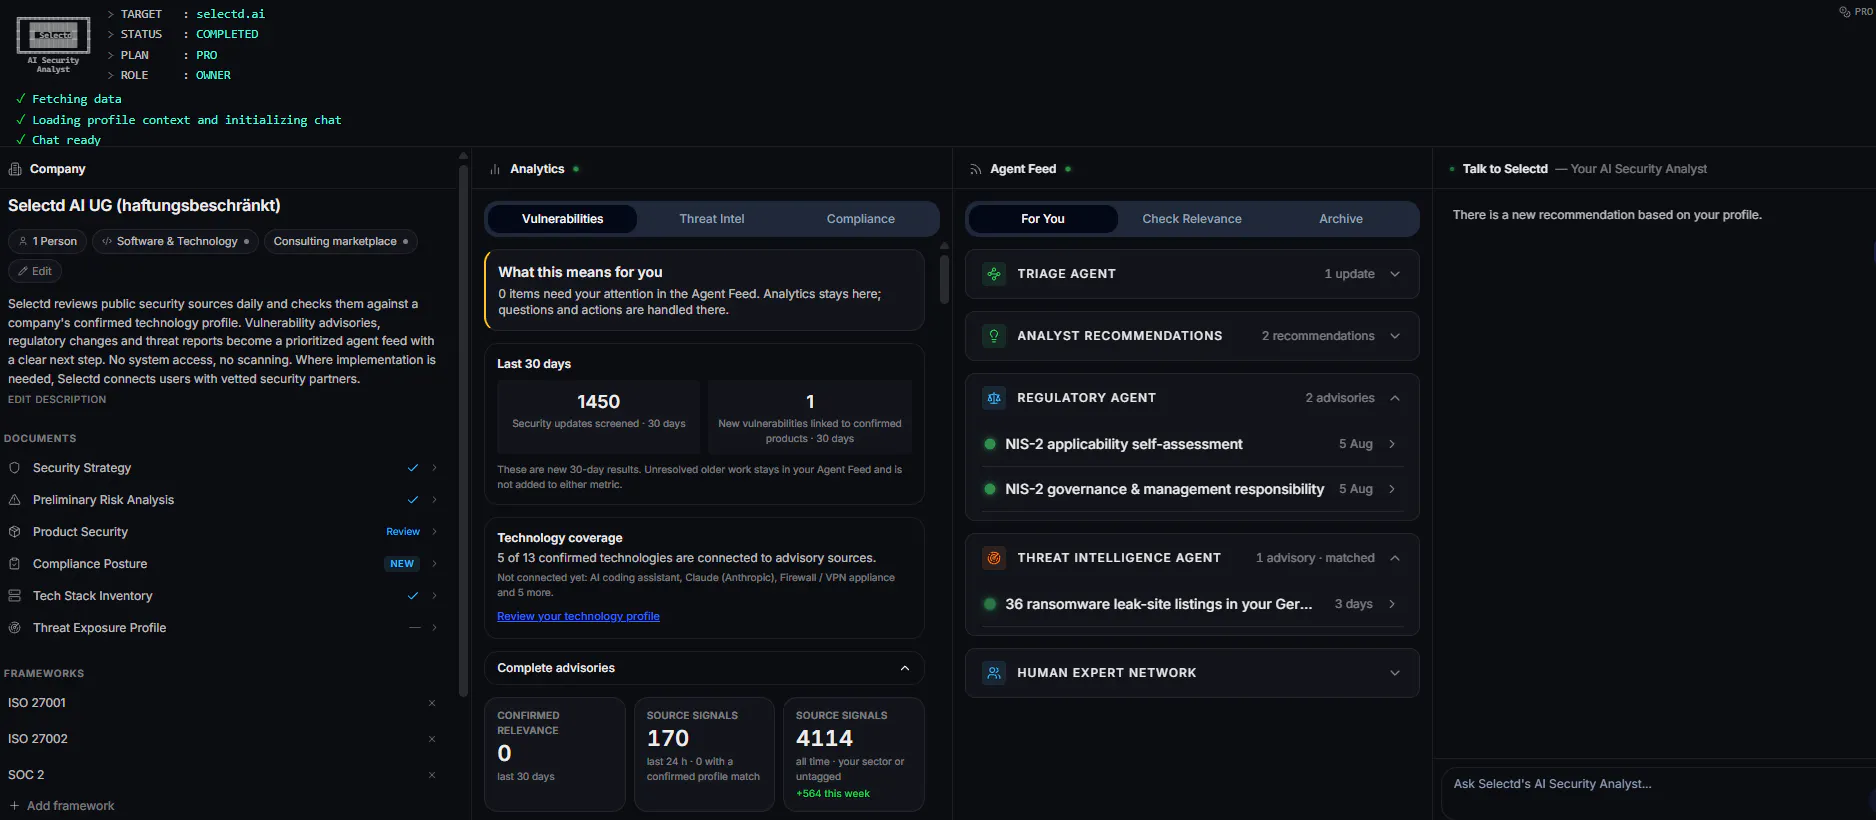1876x820 pixels.
Task: Click Review on Product Security
Action: click(x=403, y=532)
